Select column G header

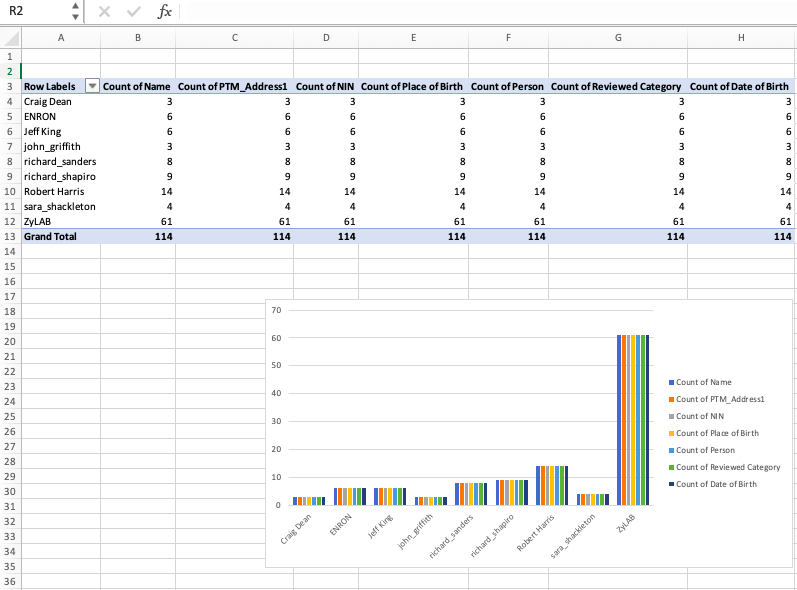pyautogui.click(x=618, y=38)
